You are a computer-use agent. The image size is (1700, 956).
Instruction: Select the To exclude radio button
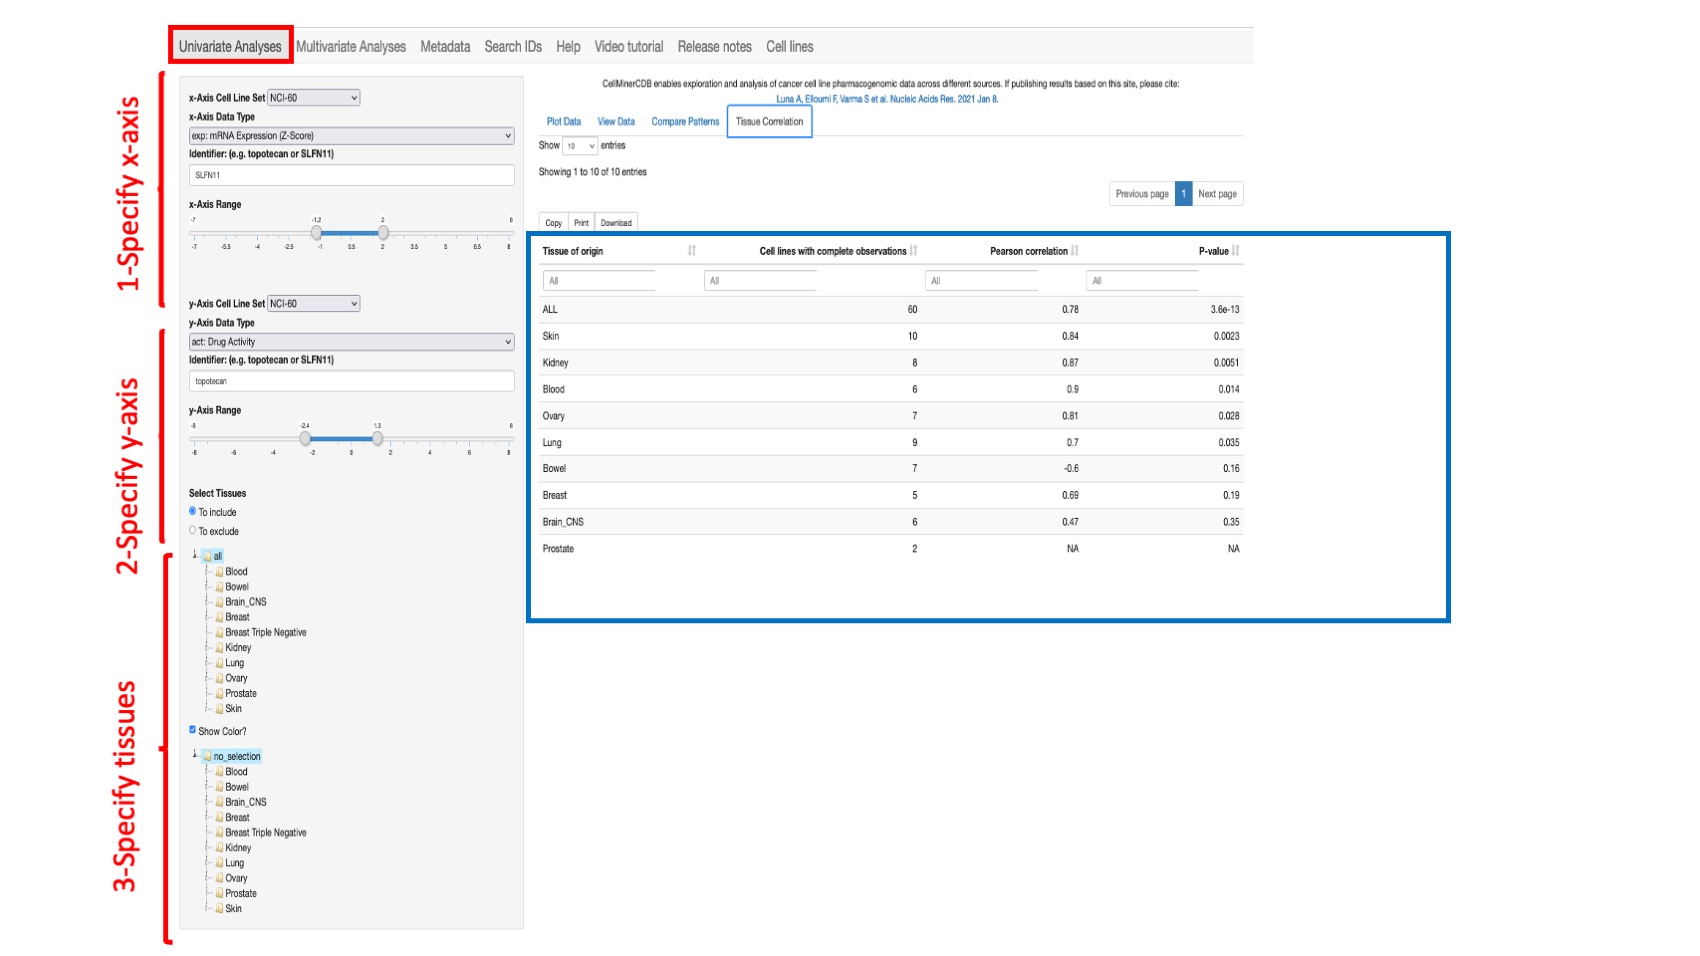192,531
